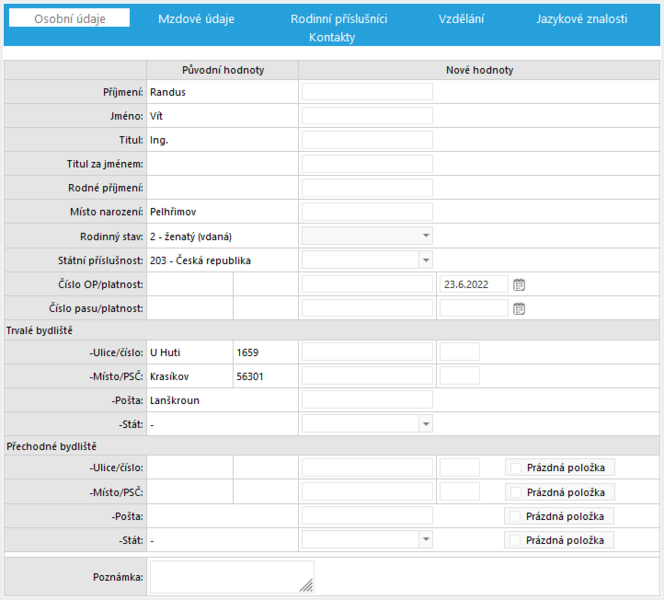Open the Jazykové znalosti tab
This screenshot has width=664, height=600.
[x=581, y=19]
